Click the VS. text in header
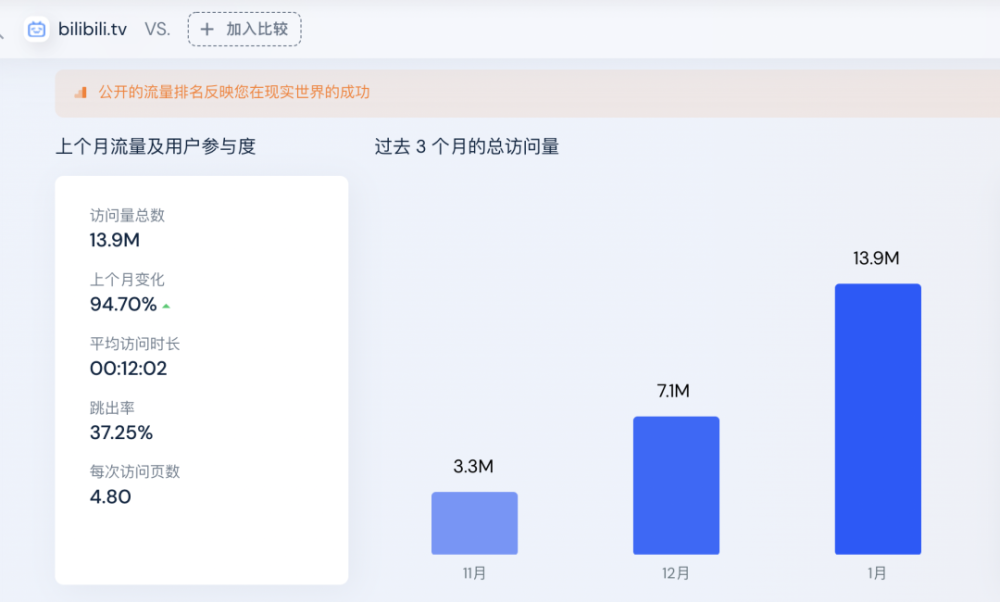Image resolution: width=1000 pixels, height=602 pixels. coord(157,29)
